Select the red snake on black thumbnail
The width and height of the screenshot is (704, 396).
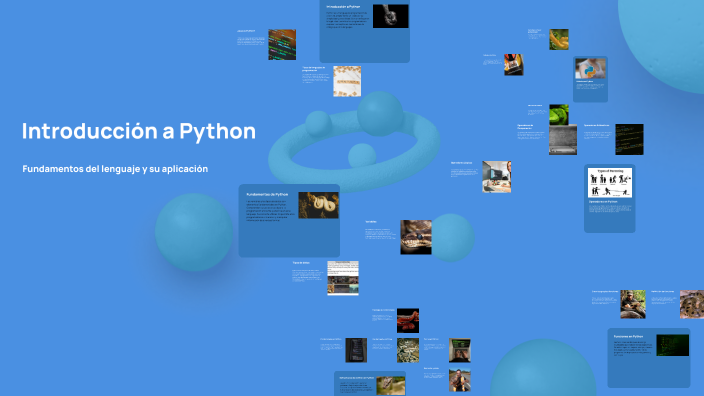408,321
